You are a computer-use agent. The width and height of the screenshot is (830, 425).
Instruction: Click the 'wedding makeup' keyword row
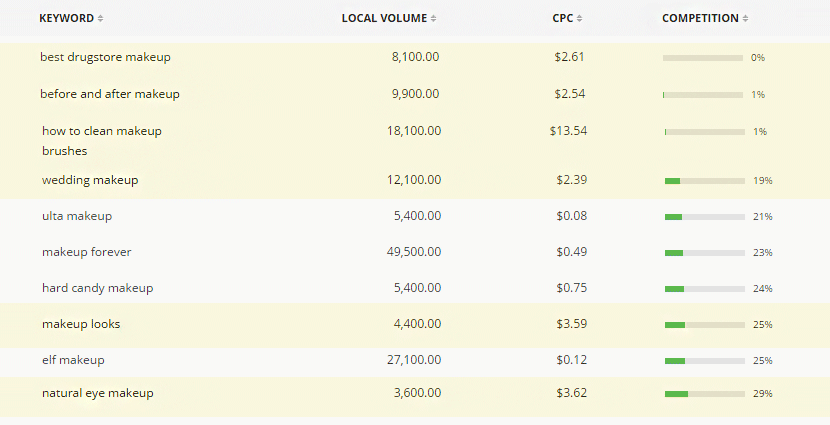pyautogui.click(x=415, y=180)
